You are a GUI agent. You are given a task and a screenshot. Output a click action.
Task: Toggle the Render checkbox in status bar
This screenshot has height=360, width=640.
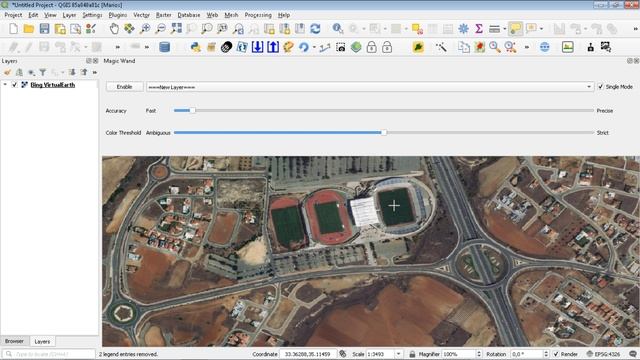556,354
